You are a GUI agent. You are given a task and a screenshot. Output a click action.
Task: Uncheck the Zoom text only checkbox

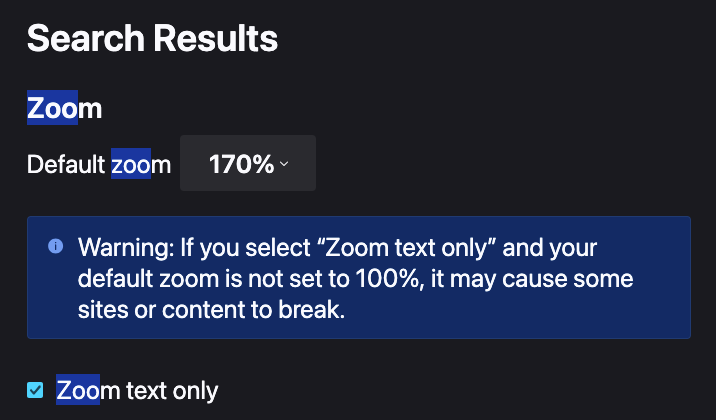coord(35,390)
